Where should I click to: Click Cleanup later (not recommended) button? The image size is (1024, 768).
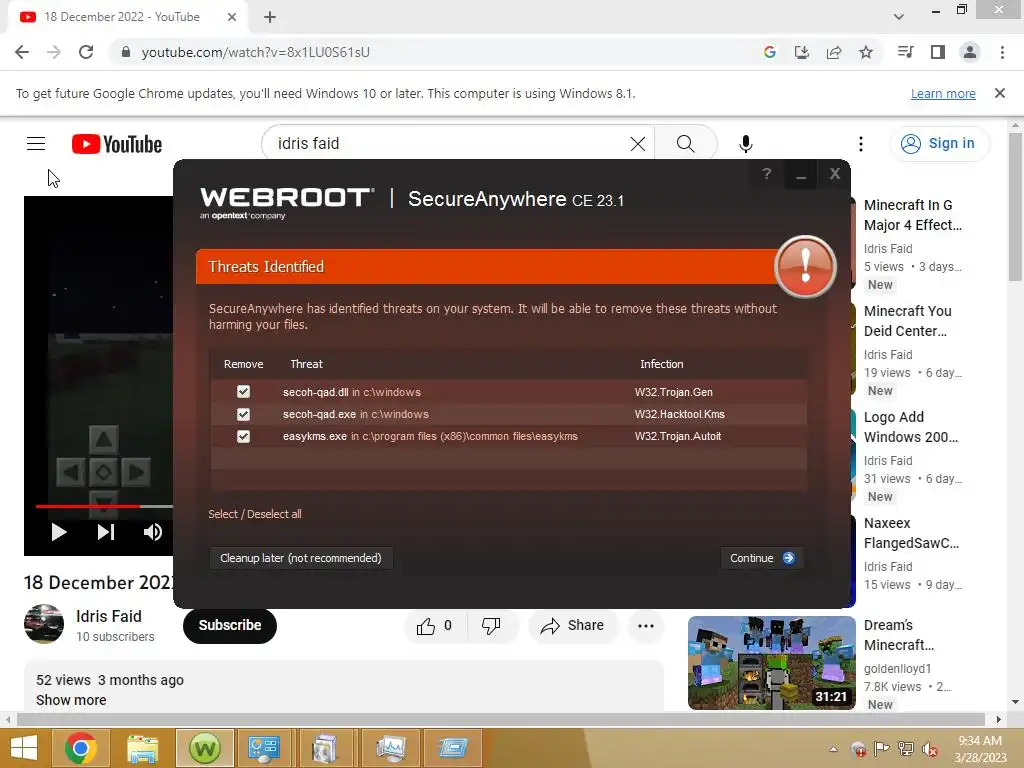(300, 558)
